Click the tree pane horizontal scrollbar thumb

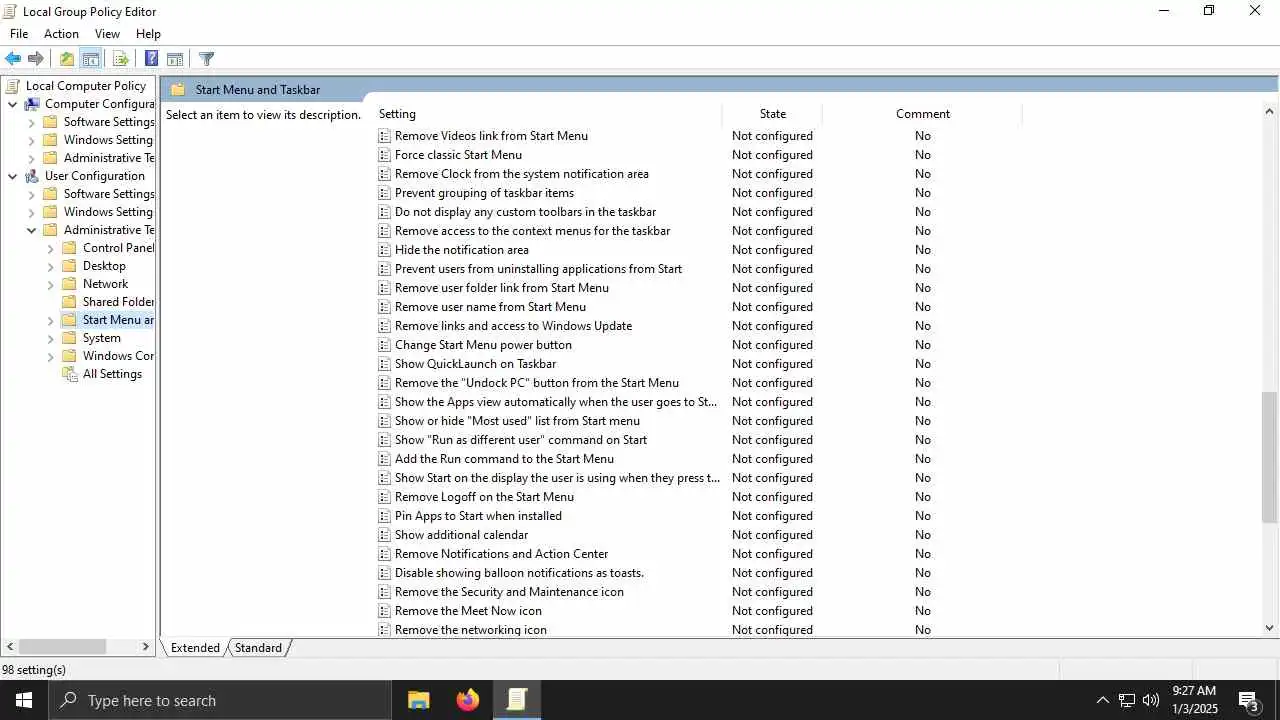pyautogui.click(x=62, y=648)
